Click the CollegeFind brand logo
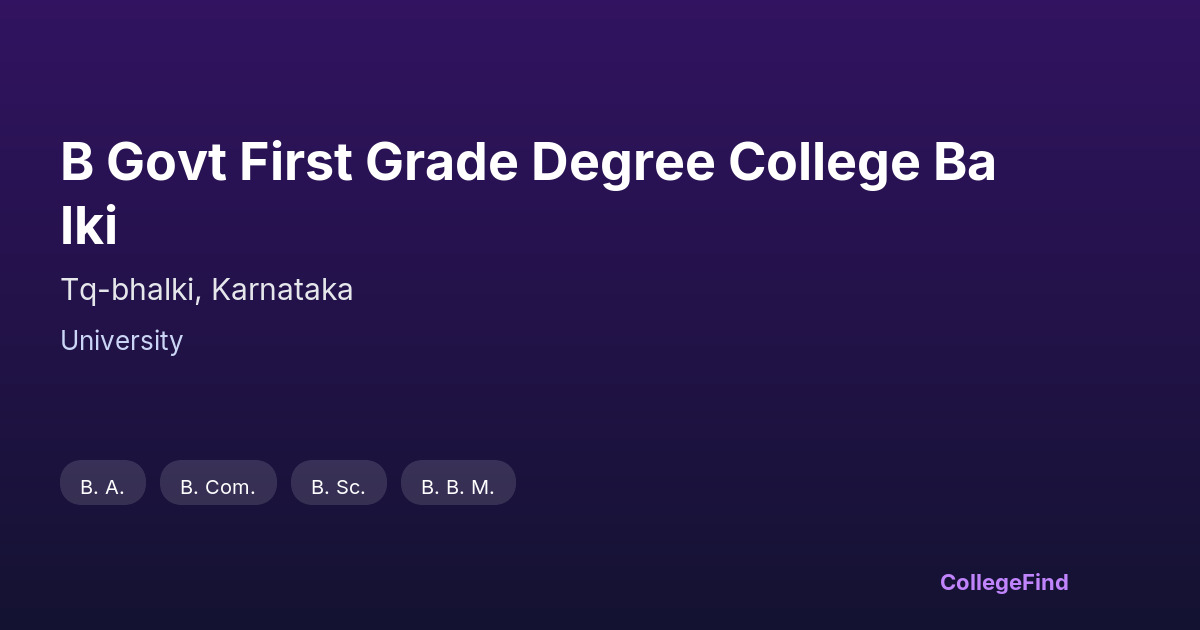The height and width of the screenshot is (630, 1200). pyautogui.click(x=1004, y=582)
